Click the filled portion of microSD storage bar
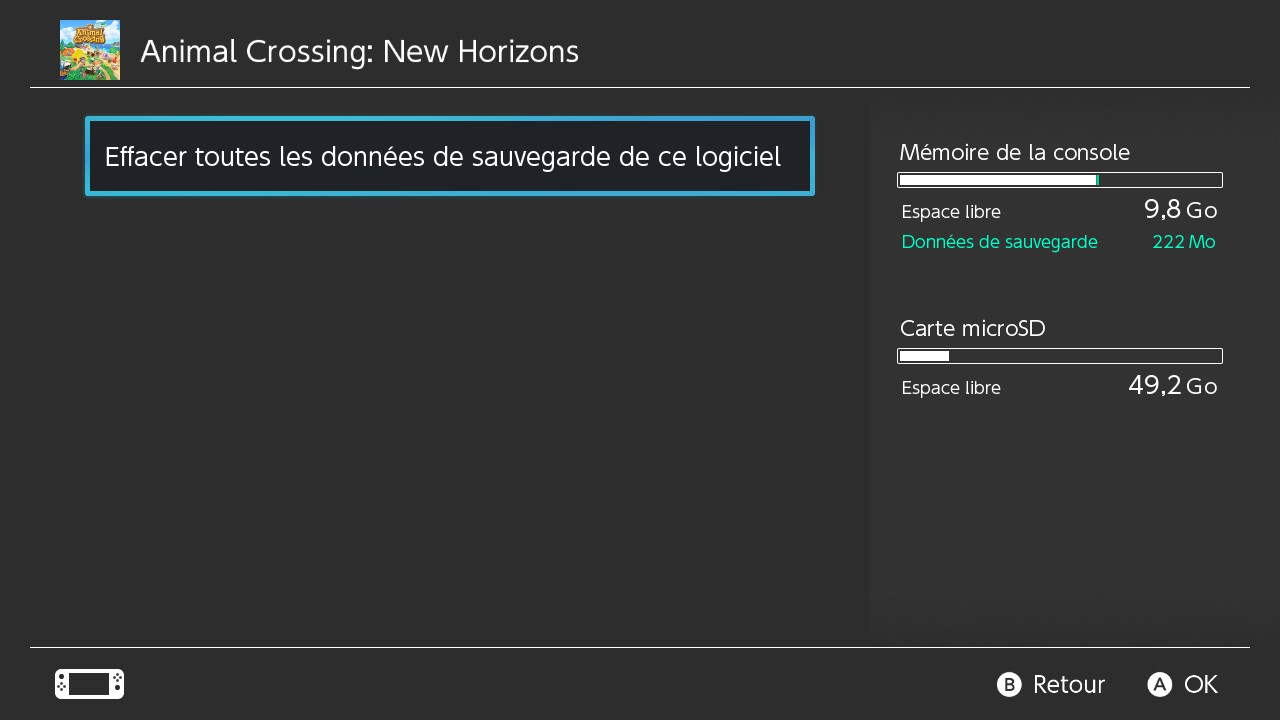The height and width of the screenshot is (720, 1280). tap(924, 356)
